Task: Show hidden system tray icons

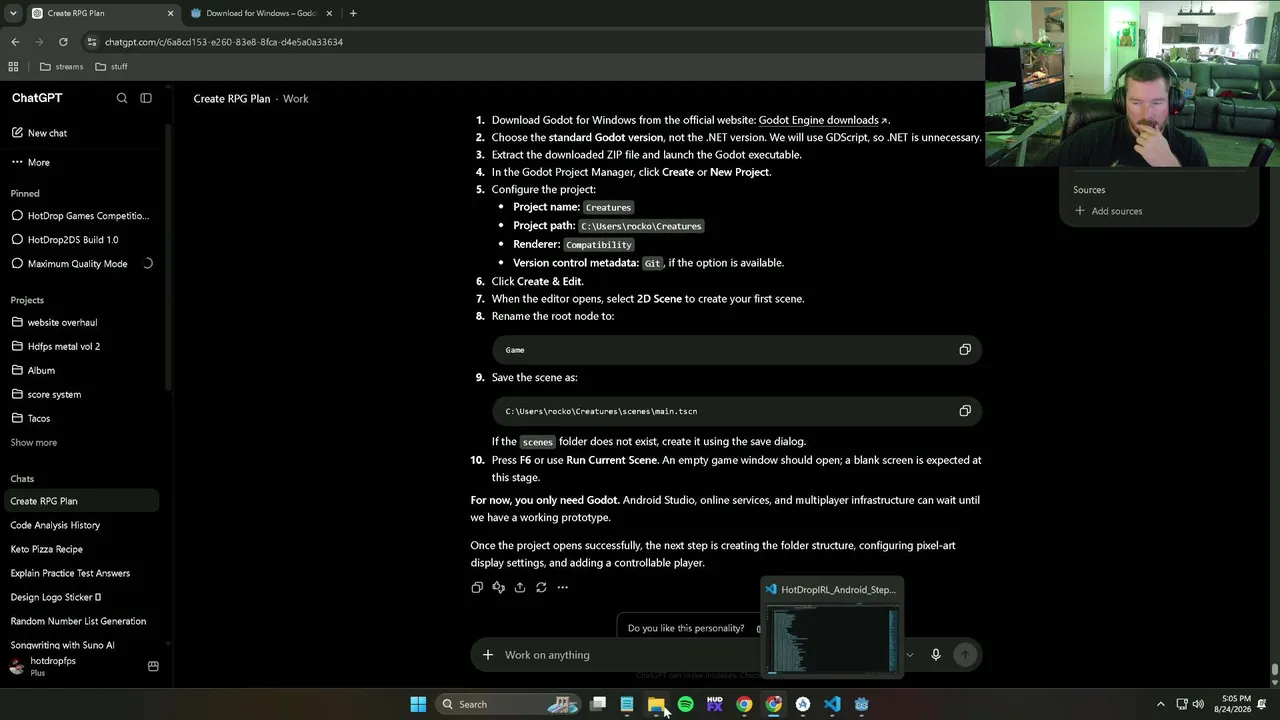Action: 1160,704
